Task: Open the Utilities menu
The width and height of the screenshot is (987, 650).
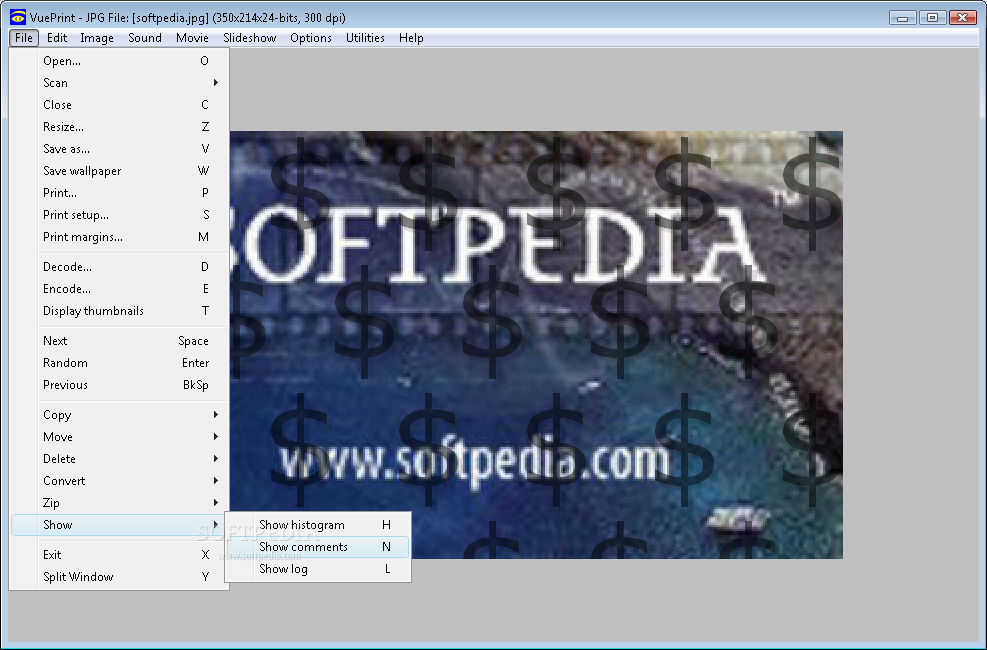Action: tap(365, 38)
